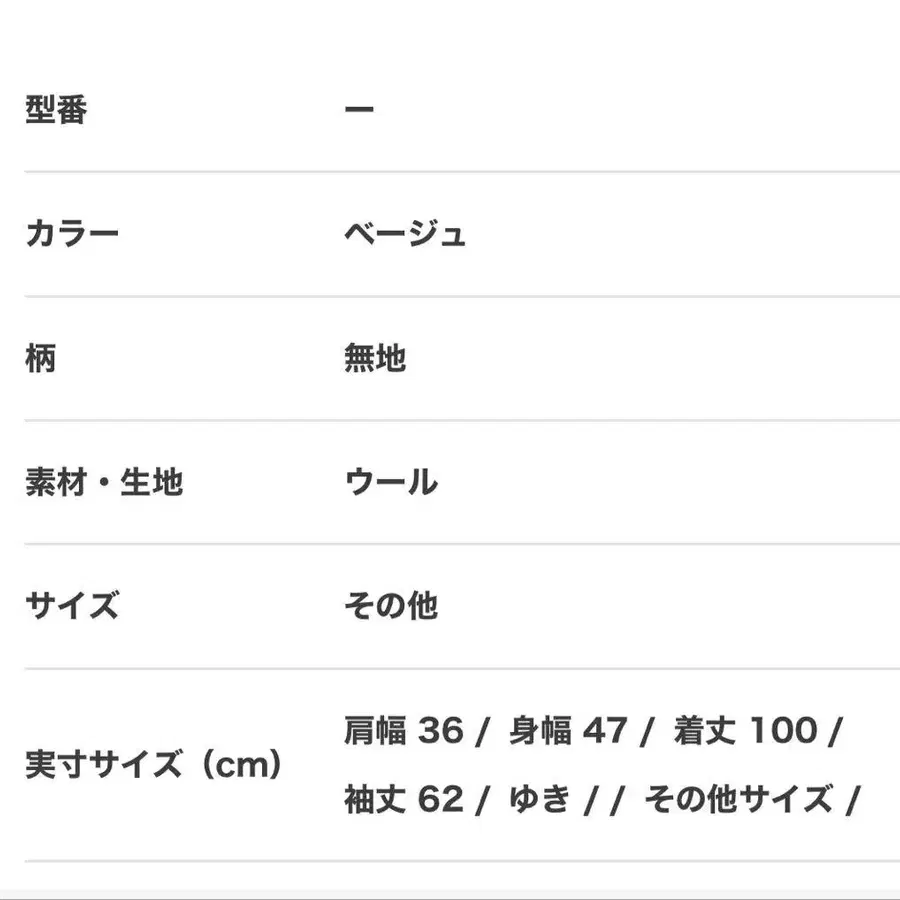
Task: Click the サイズ row label
Action: (x=72, y=606)
